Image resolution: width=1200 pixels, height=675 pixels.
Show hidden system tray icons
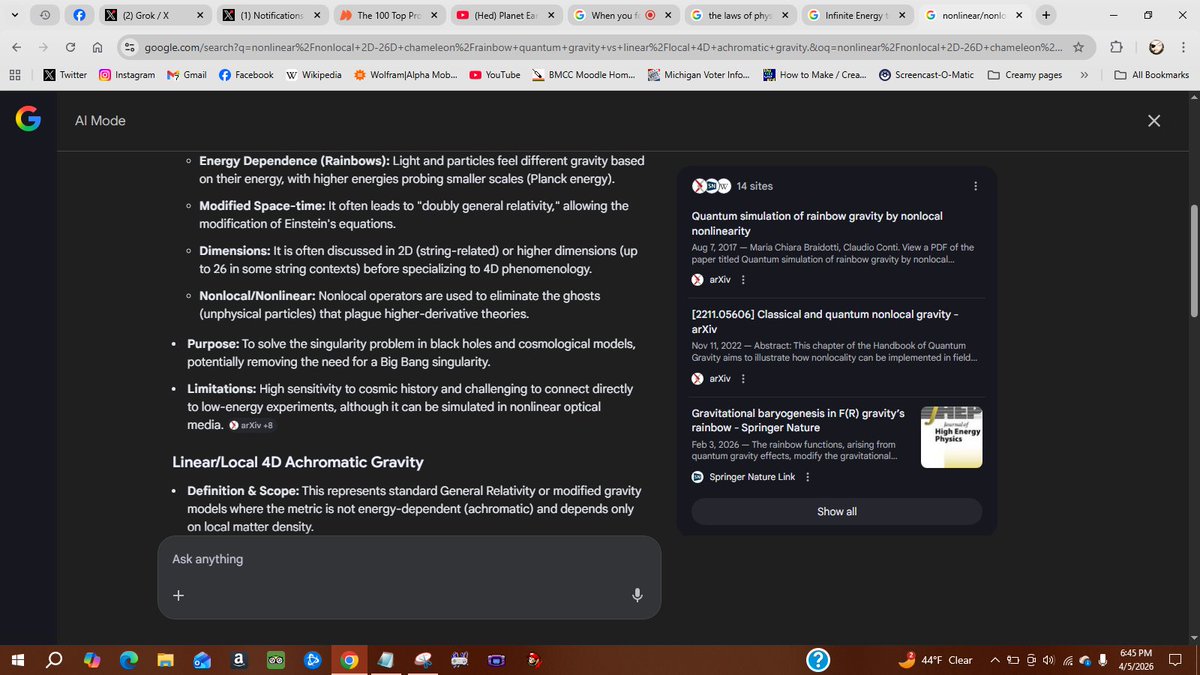click(995, 660)
